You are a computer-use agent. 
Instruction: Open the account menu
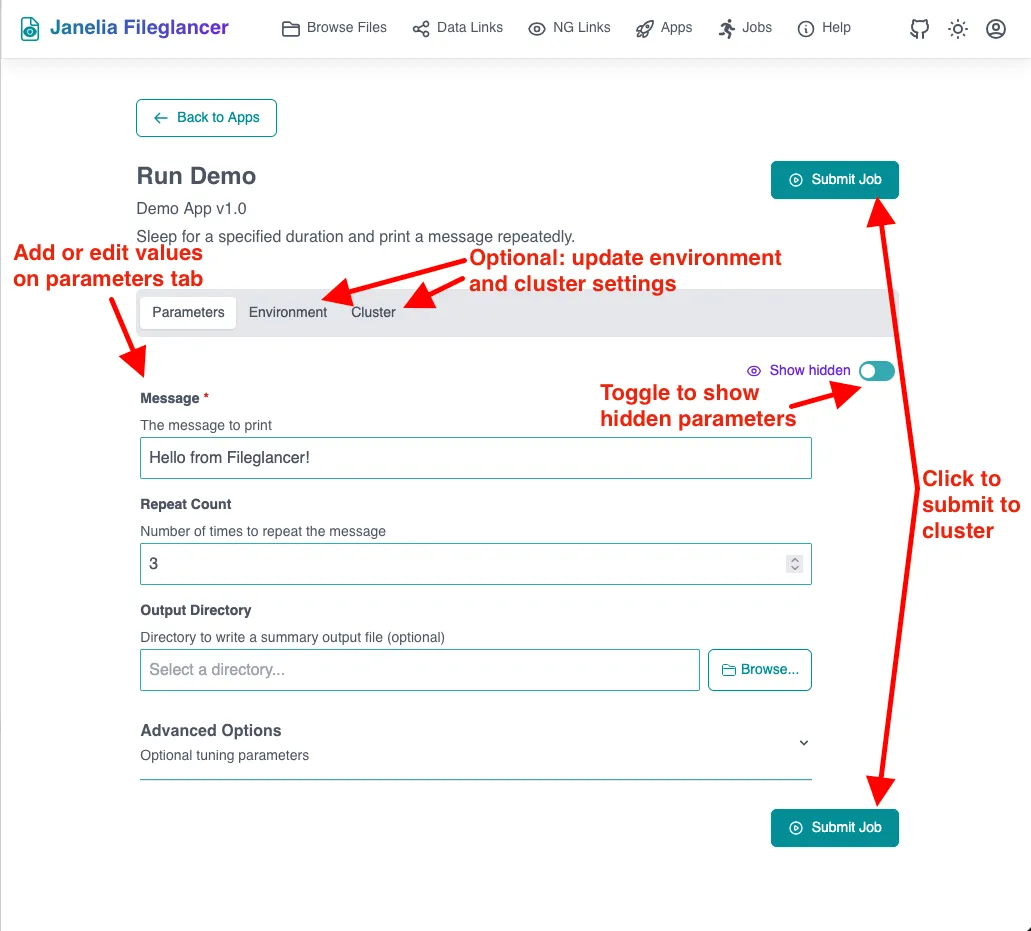(995, 29)
